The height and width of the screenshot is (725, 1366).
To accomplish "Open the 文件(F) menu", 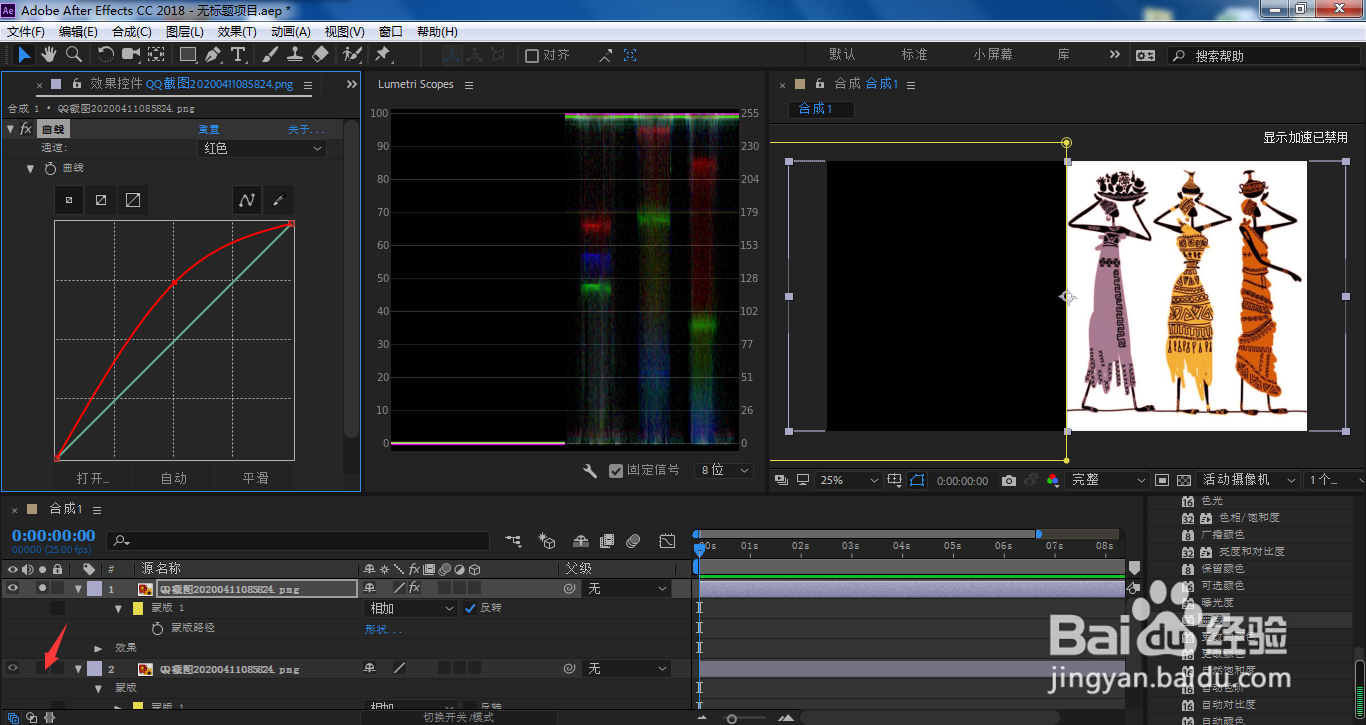I will [26, 32].
